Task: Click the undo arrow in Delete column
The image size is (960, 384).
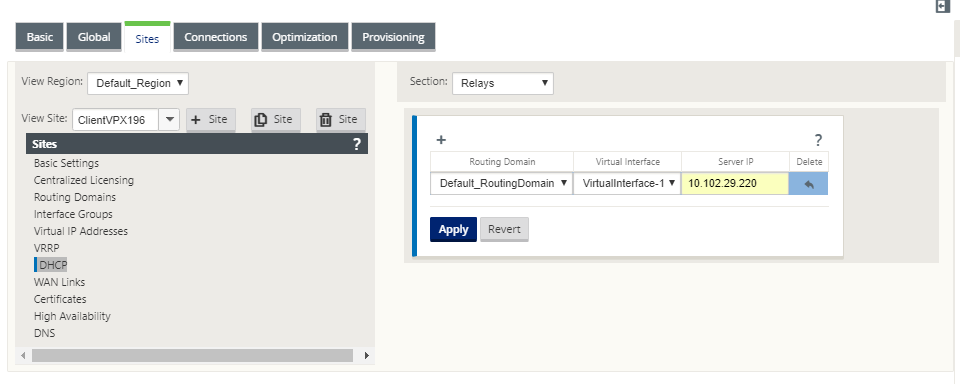Action: 809,184
